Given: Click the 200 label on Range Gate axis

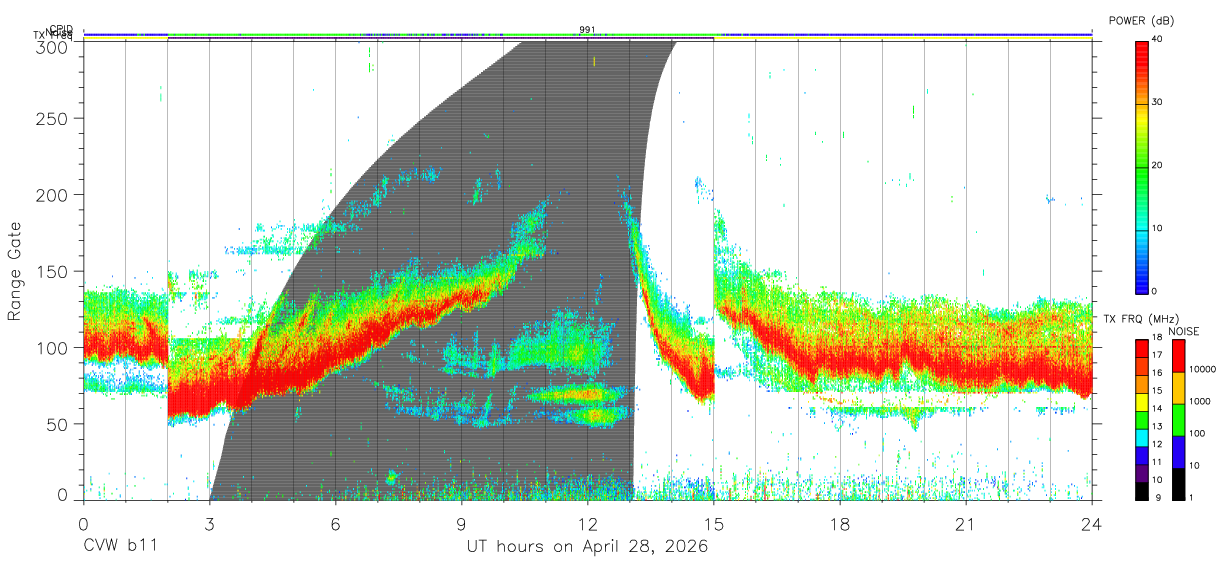Looking at the screenshot, I should [54, 195].
